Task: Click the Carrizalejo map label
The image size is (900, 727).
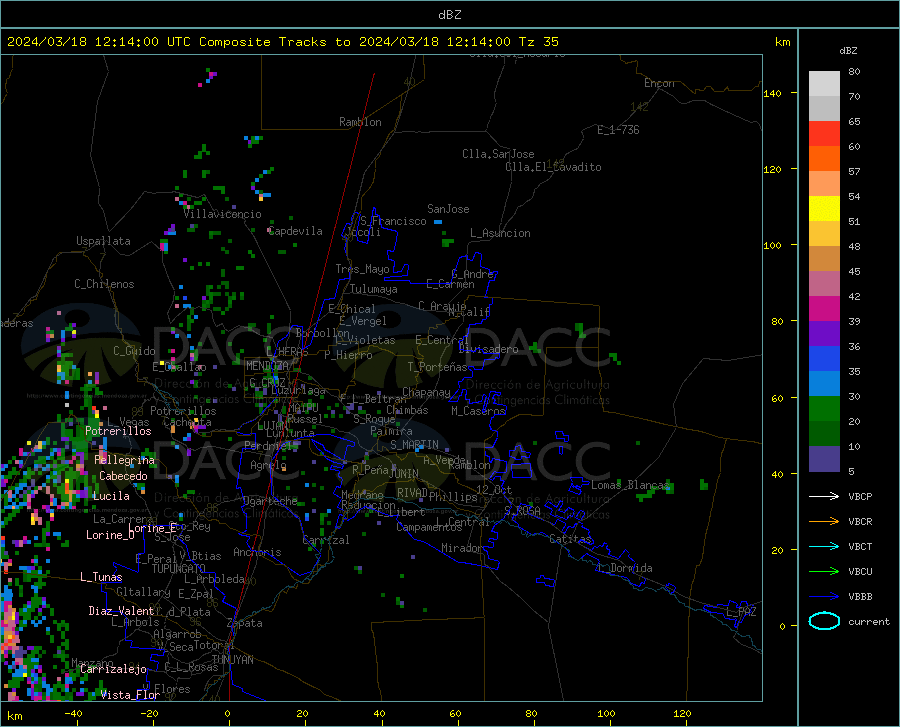Action: 114,669
